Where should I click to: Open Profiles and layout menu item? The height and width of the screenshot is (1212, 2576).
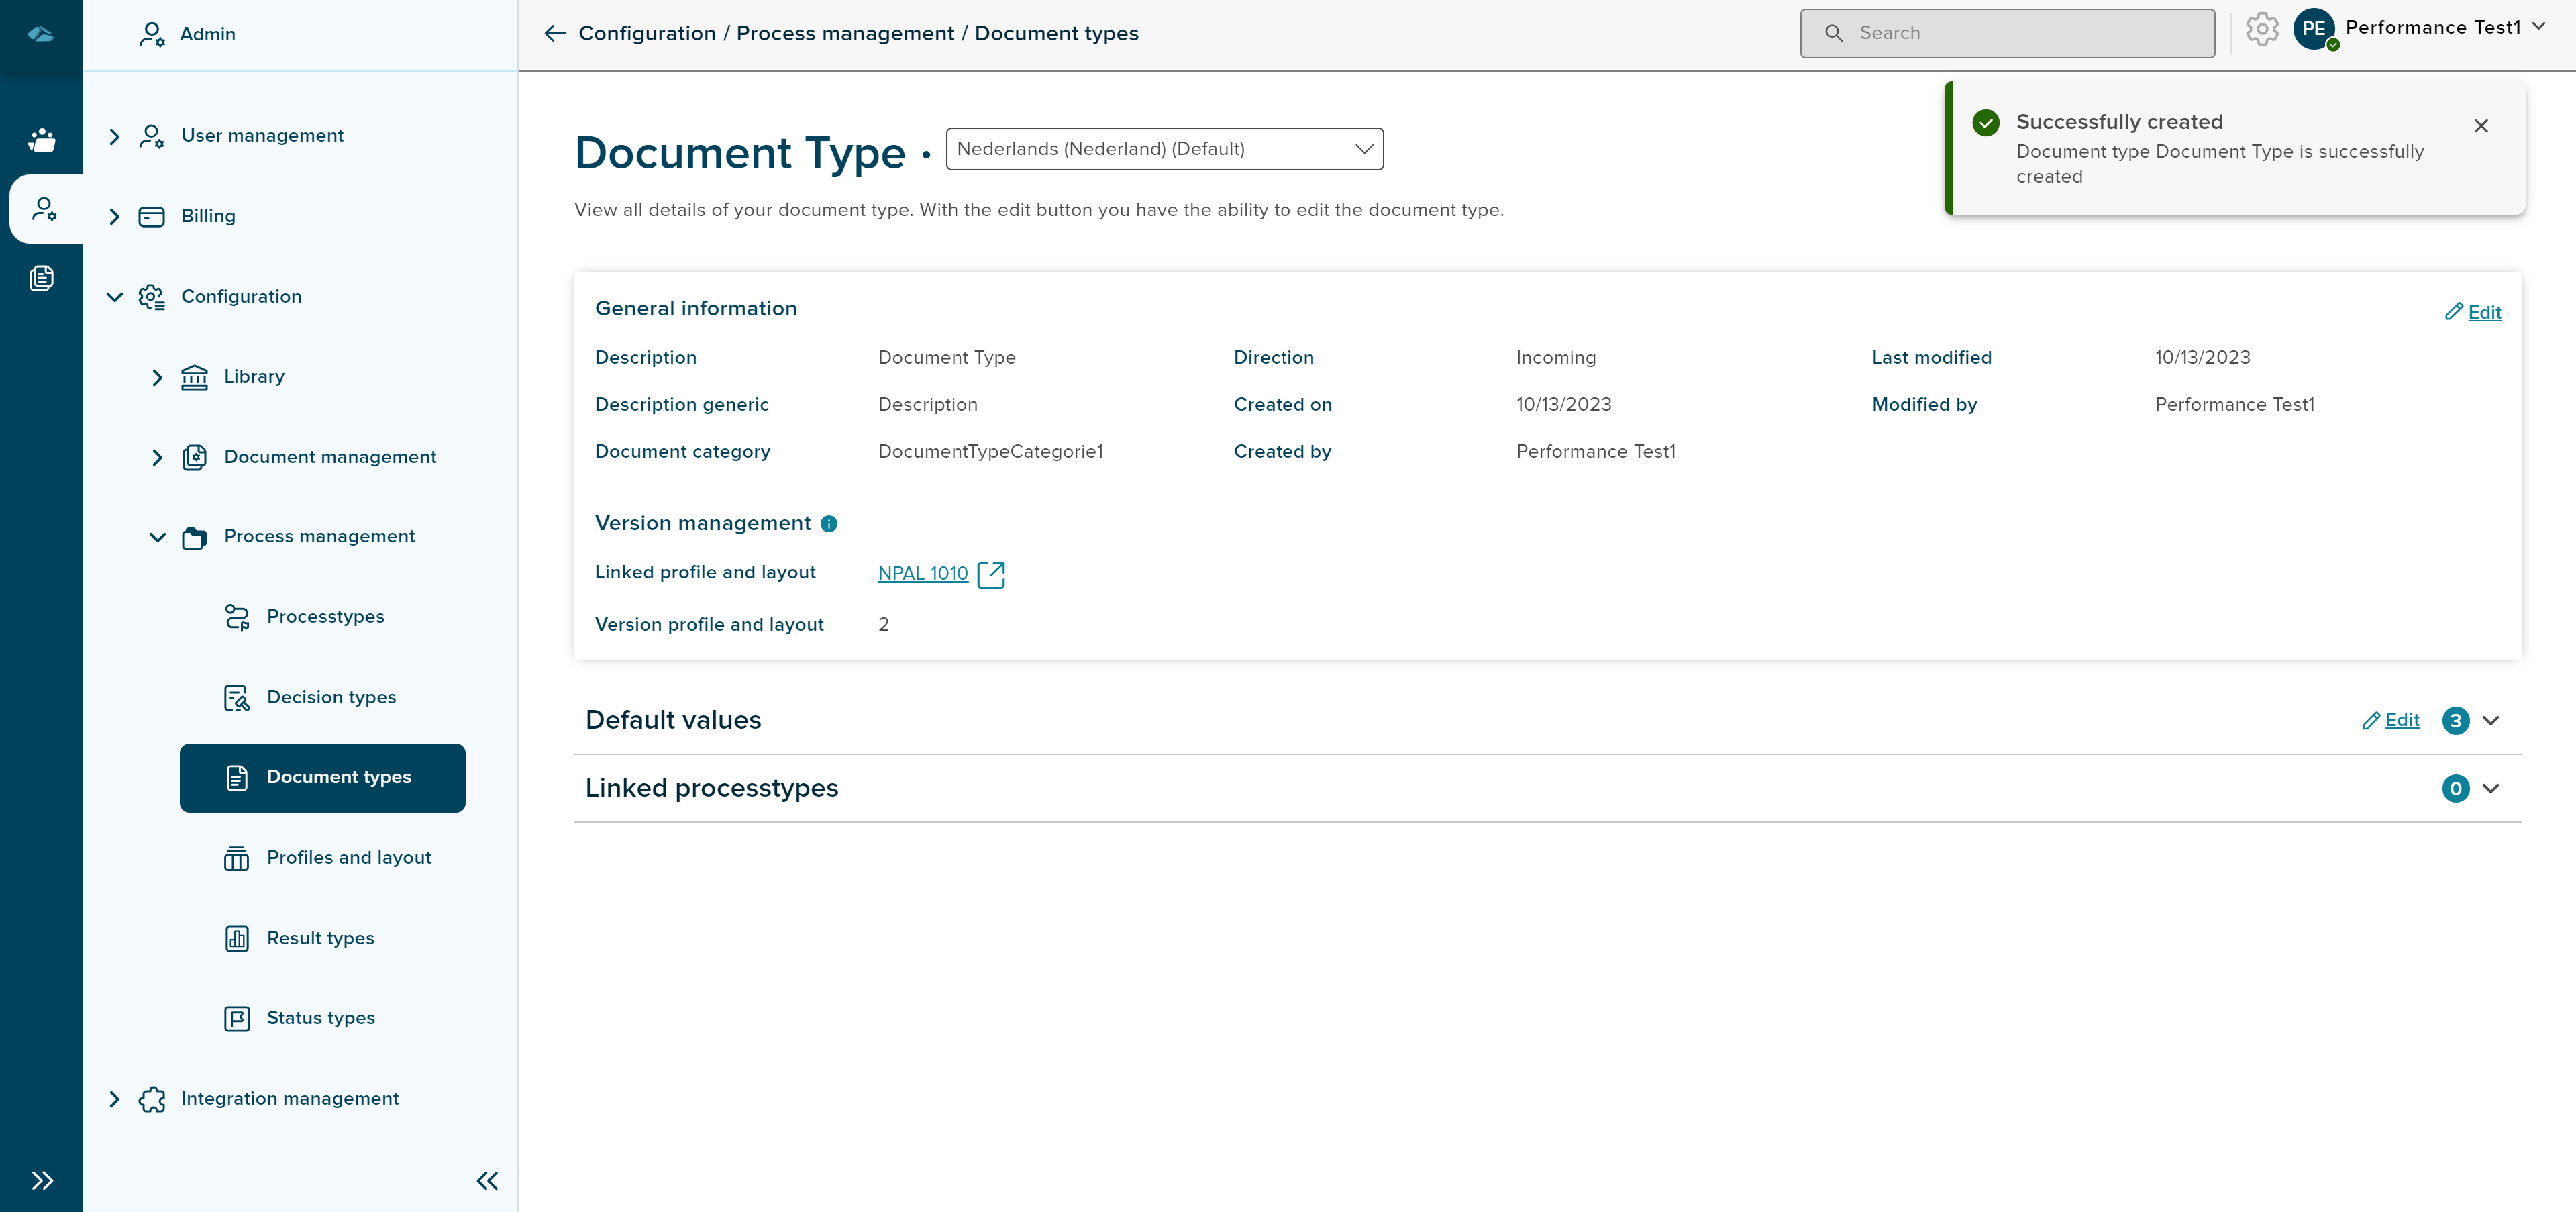click(348, 858)
